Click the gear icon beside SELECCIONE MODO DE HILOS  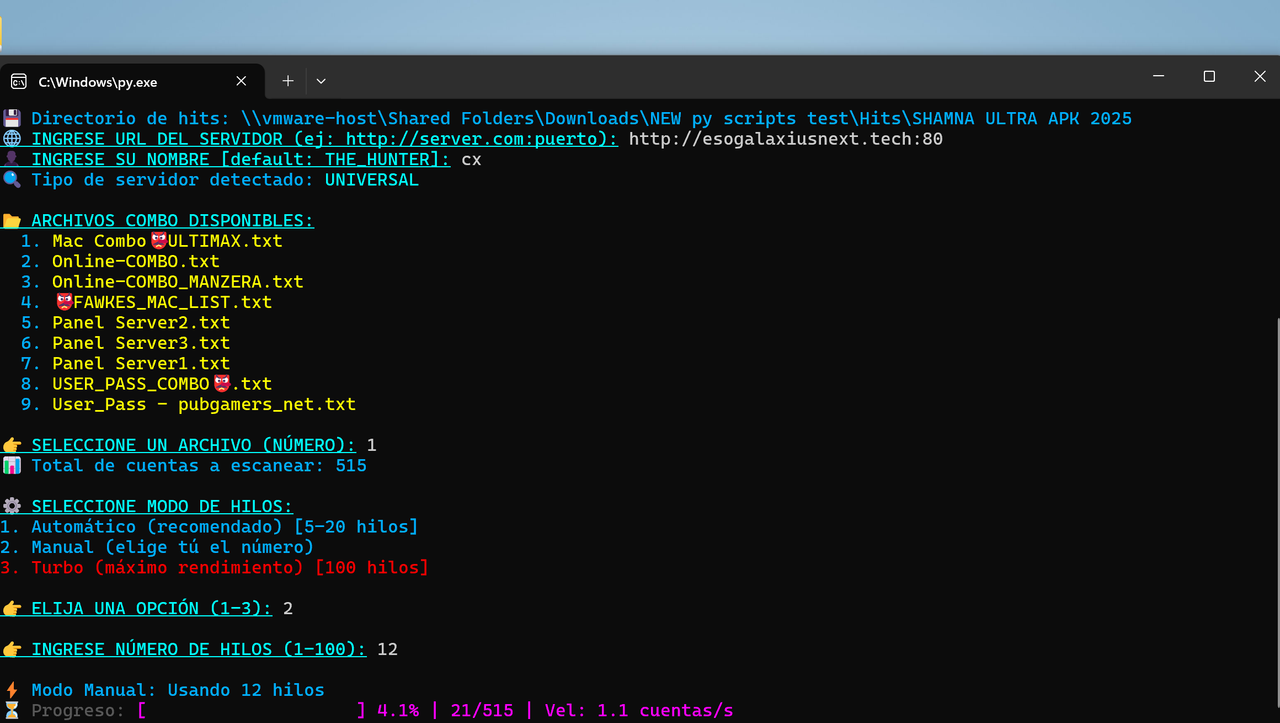tap(11, 507)
